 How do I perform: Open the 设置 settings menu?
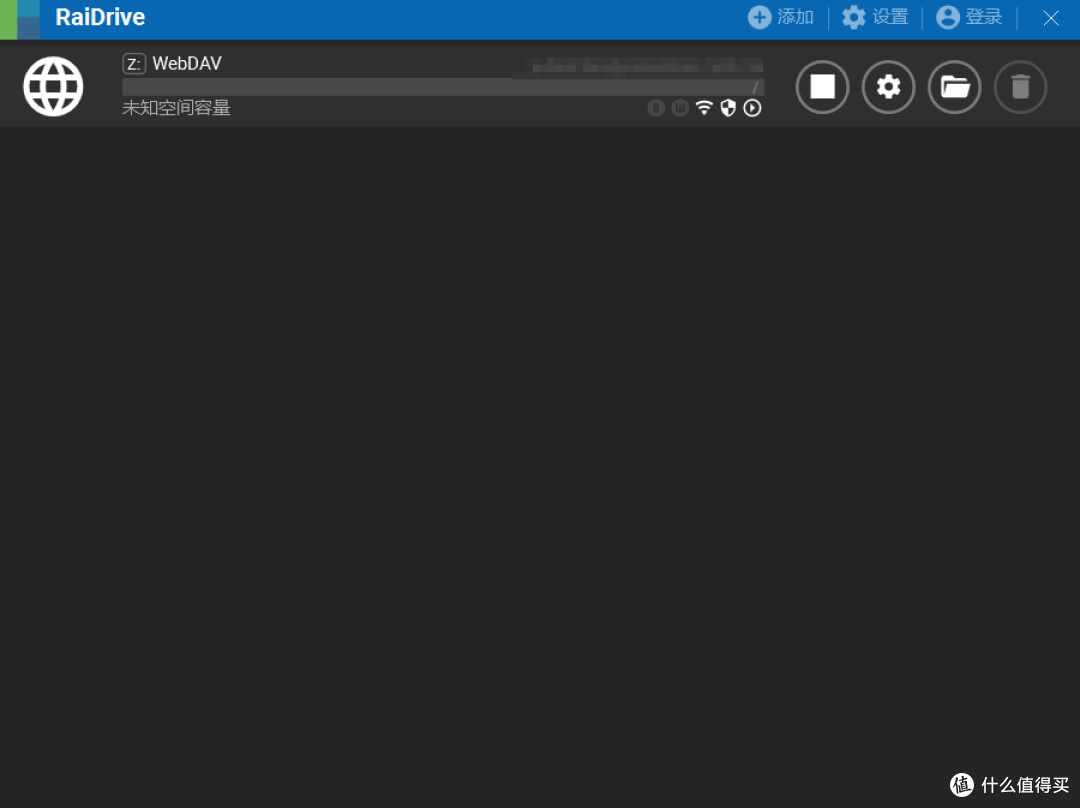(875, 18)
